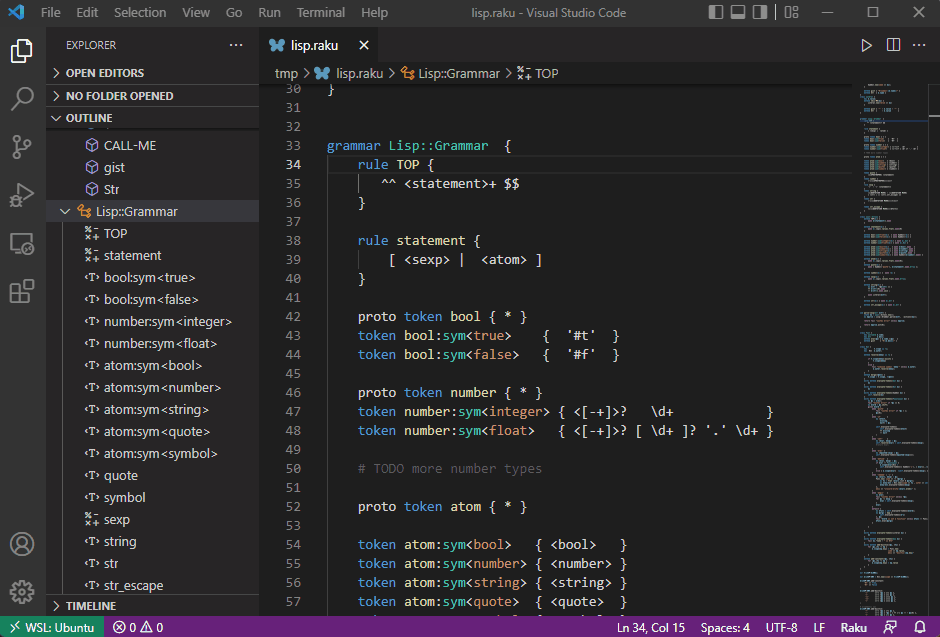This screenshot has width=940, height=637.
Task: Open the notifications bell in status bar
Action: tap(920, 627)
